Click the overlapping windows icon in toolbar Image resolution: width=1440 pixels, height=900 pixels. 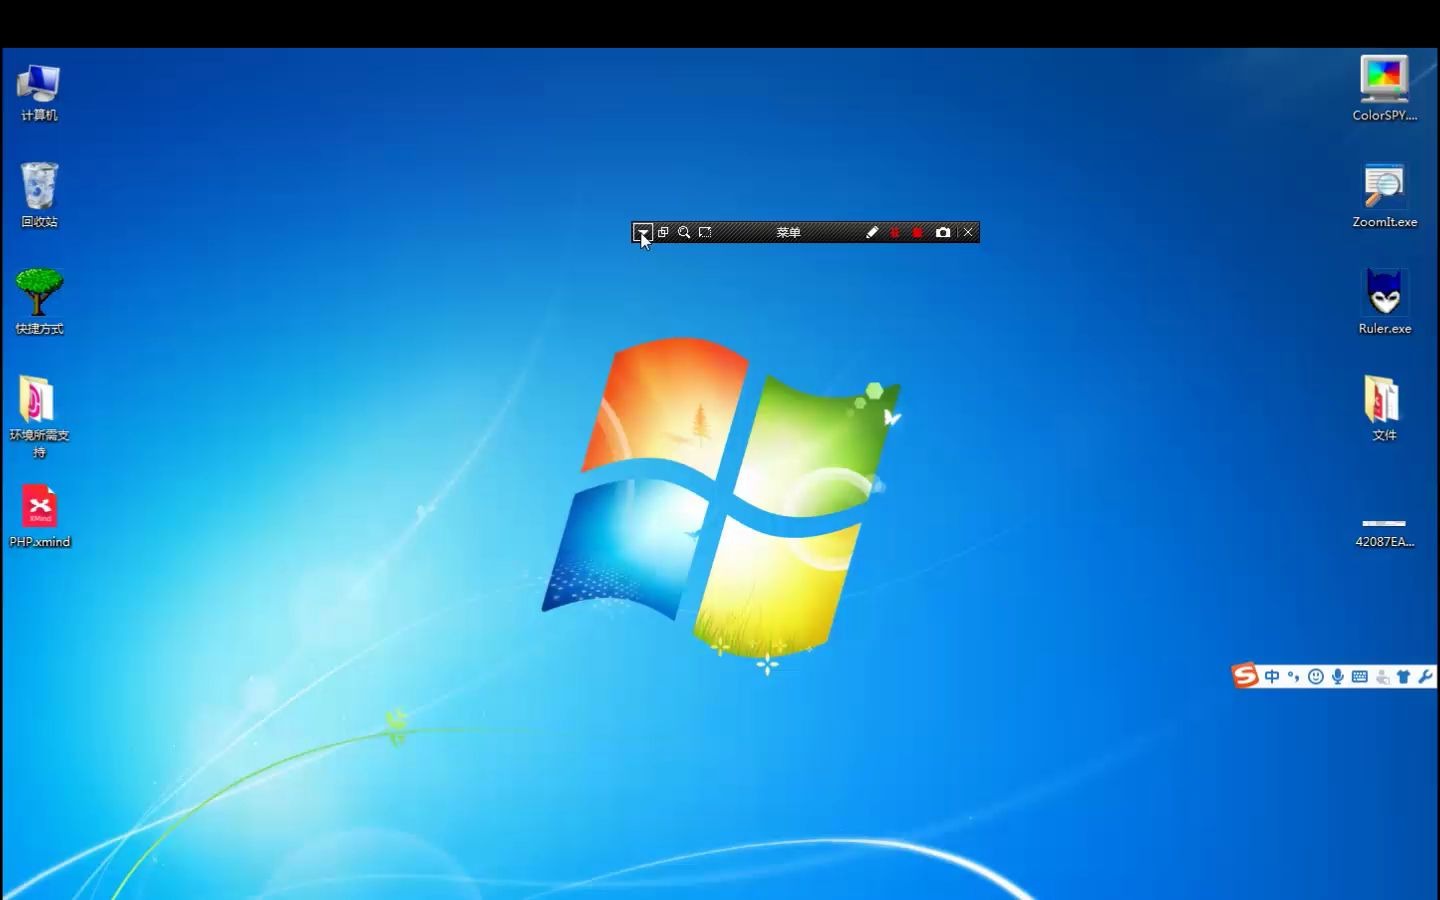click(x=663, y=232)
